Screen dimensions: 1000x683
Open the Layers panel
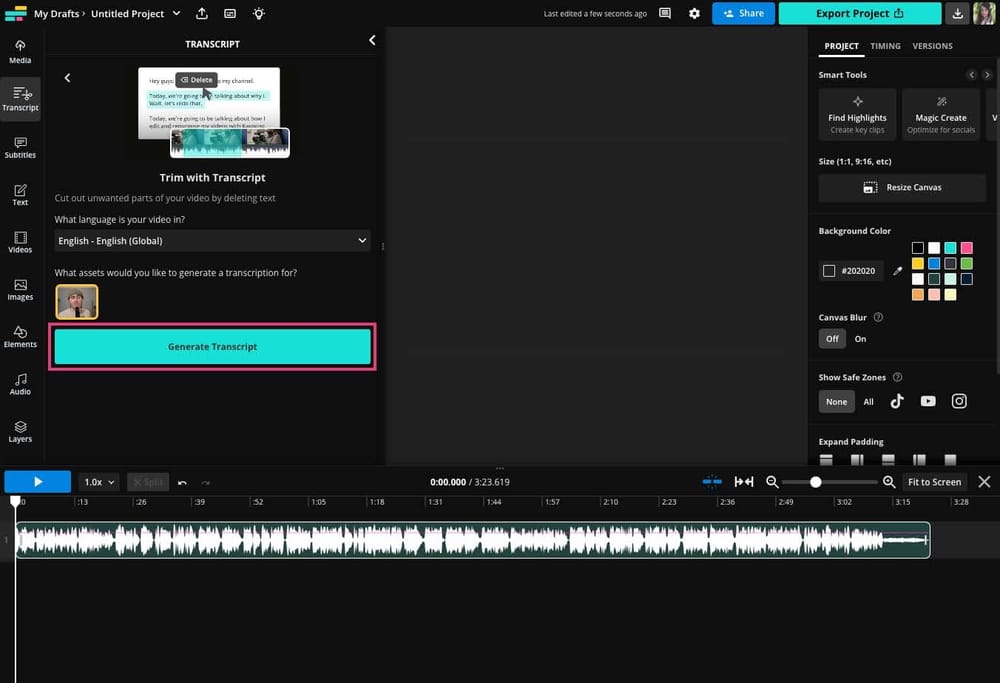tap(19, 431)
